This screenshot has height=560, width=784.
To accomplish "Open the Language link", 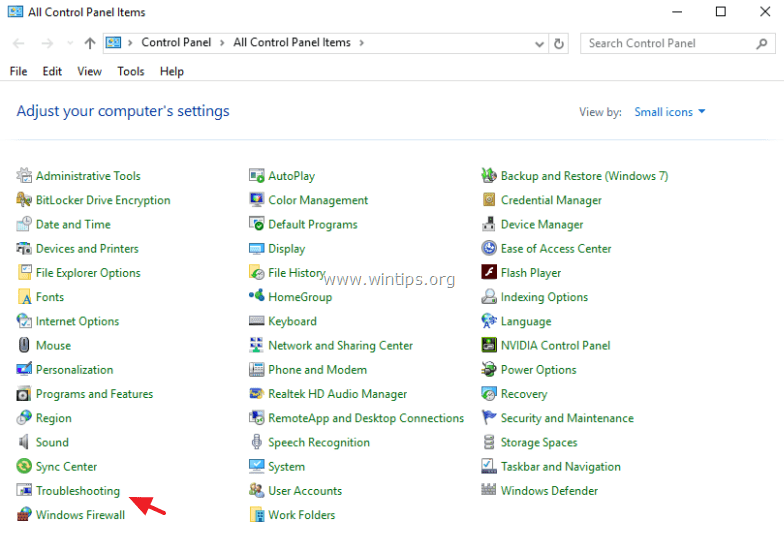I will 526,322.
